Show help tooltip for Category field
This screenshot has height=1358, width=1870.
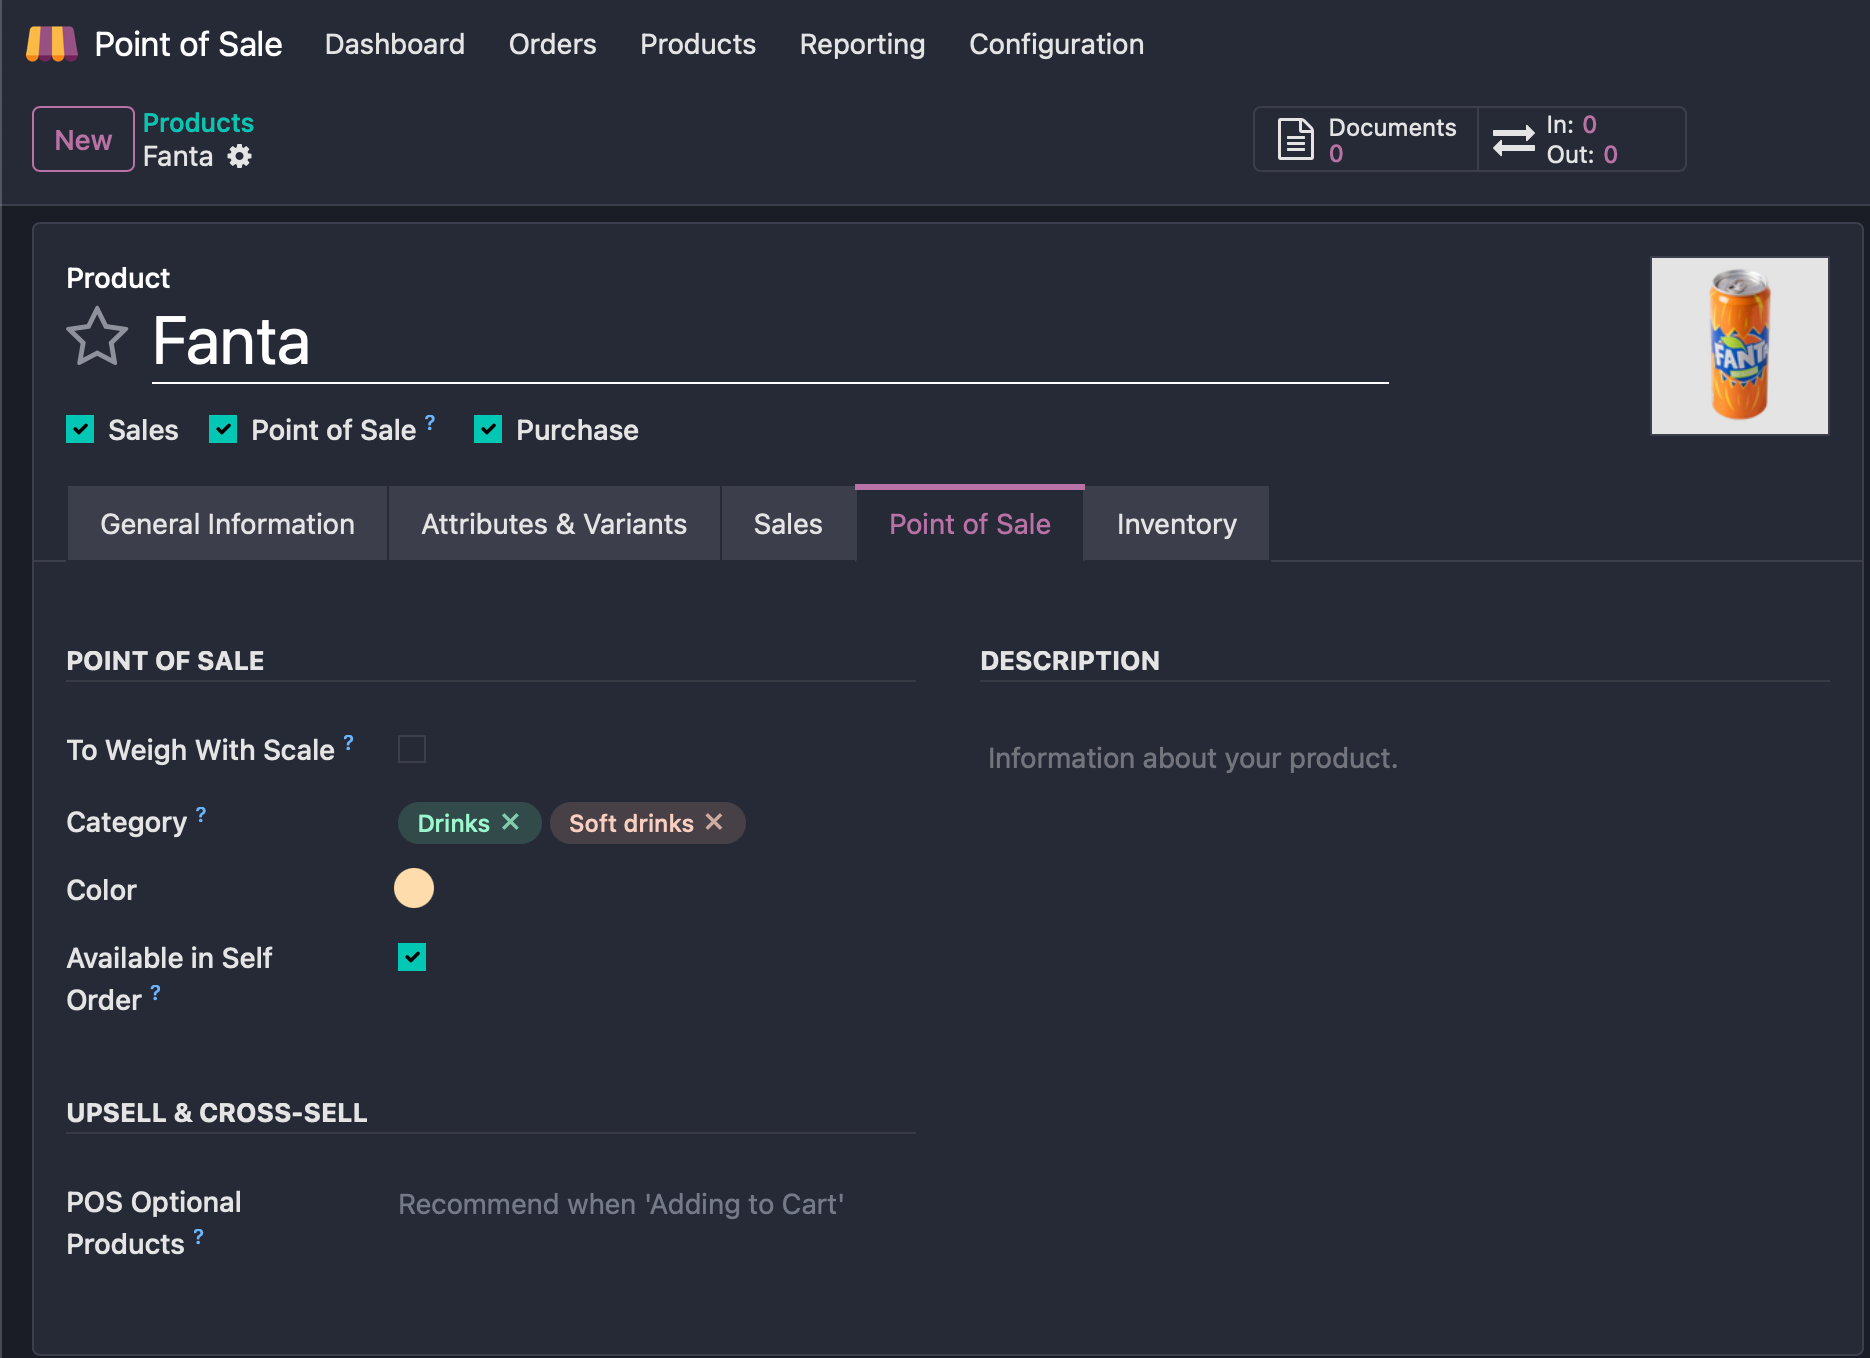[x=201, y=814]
